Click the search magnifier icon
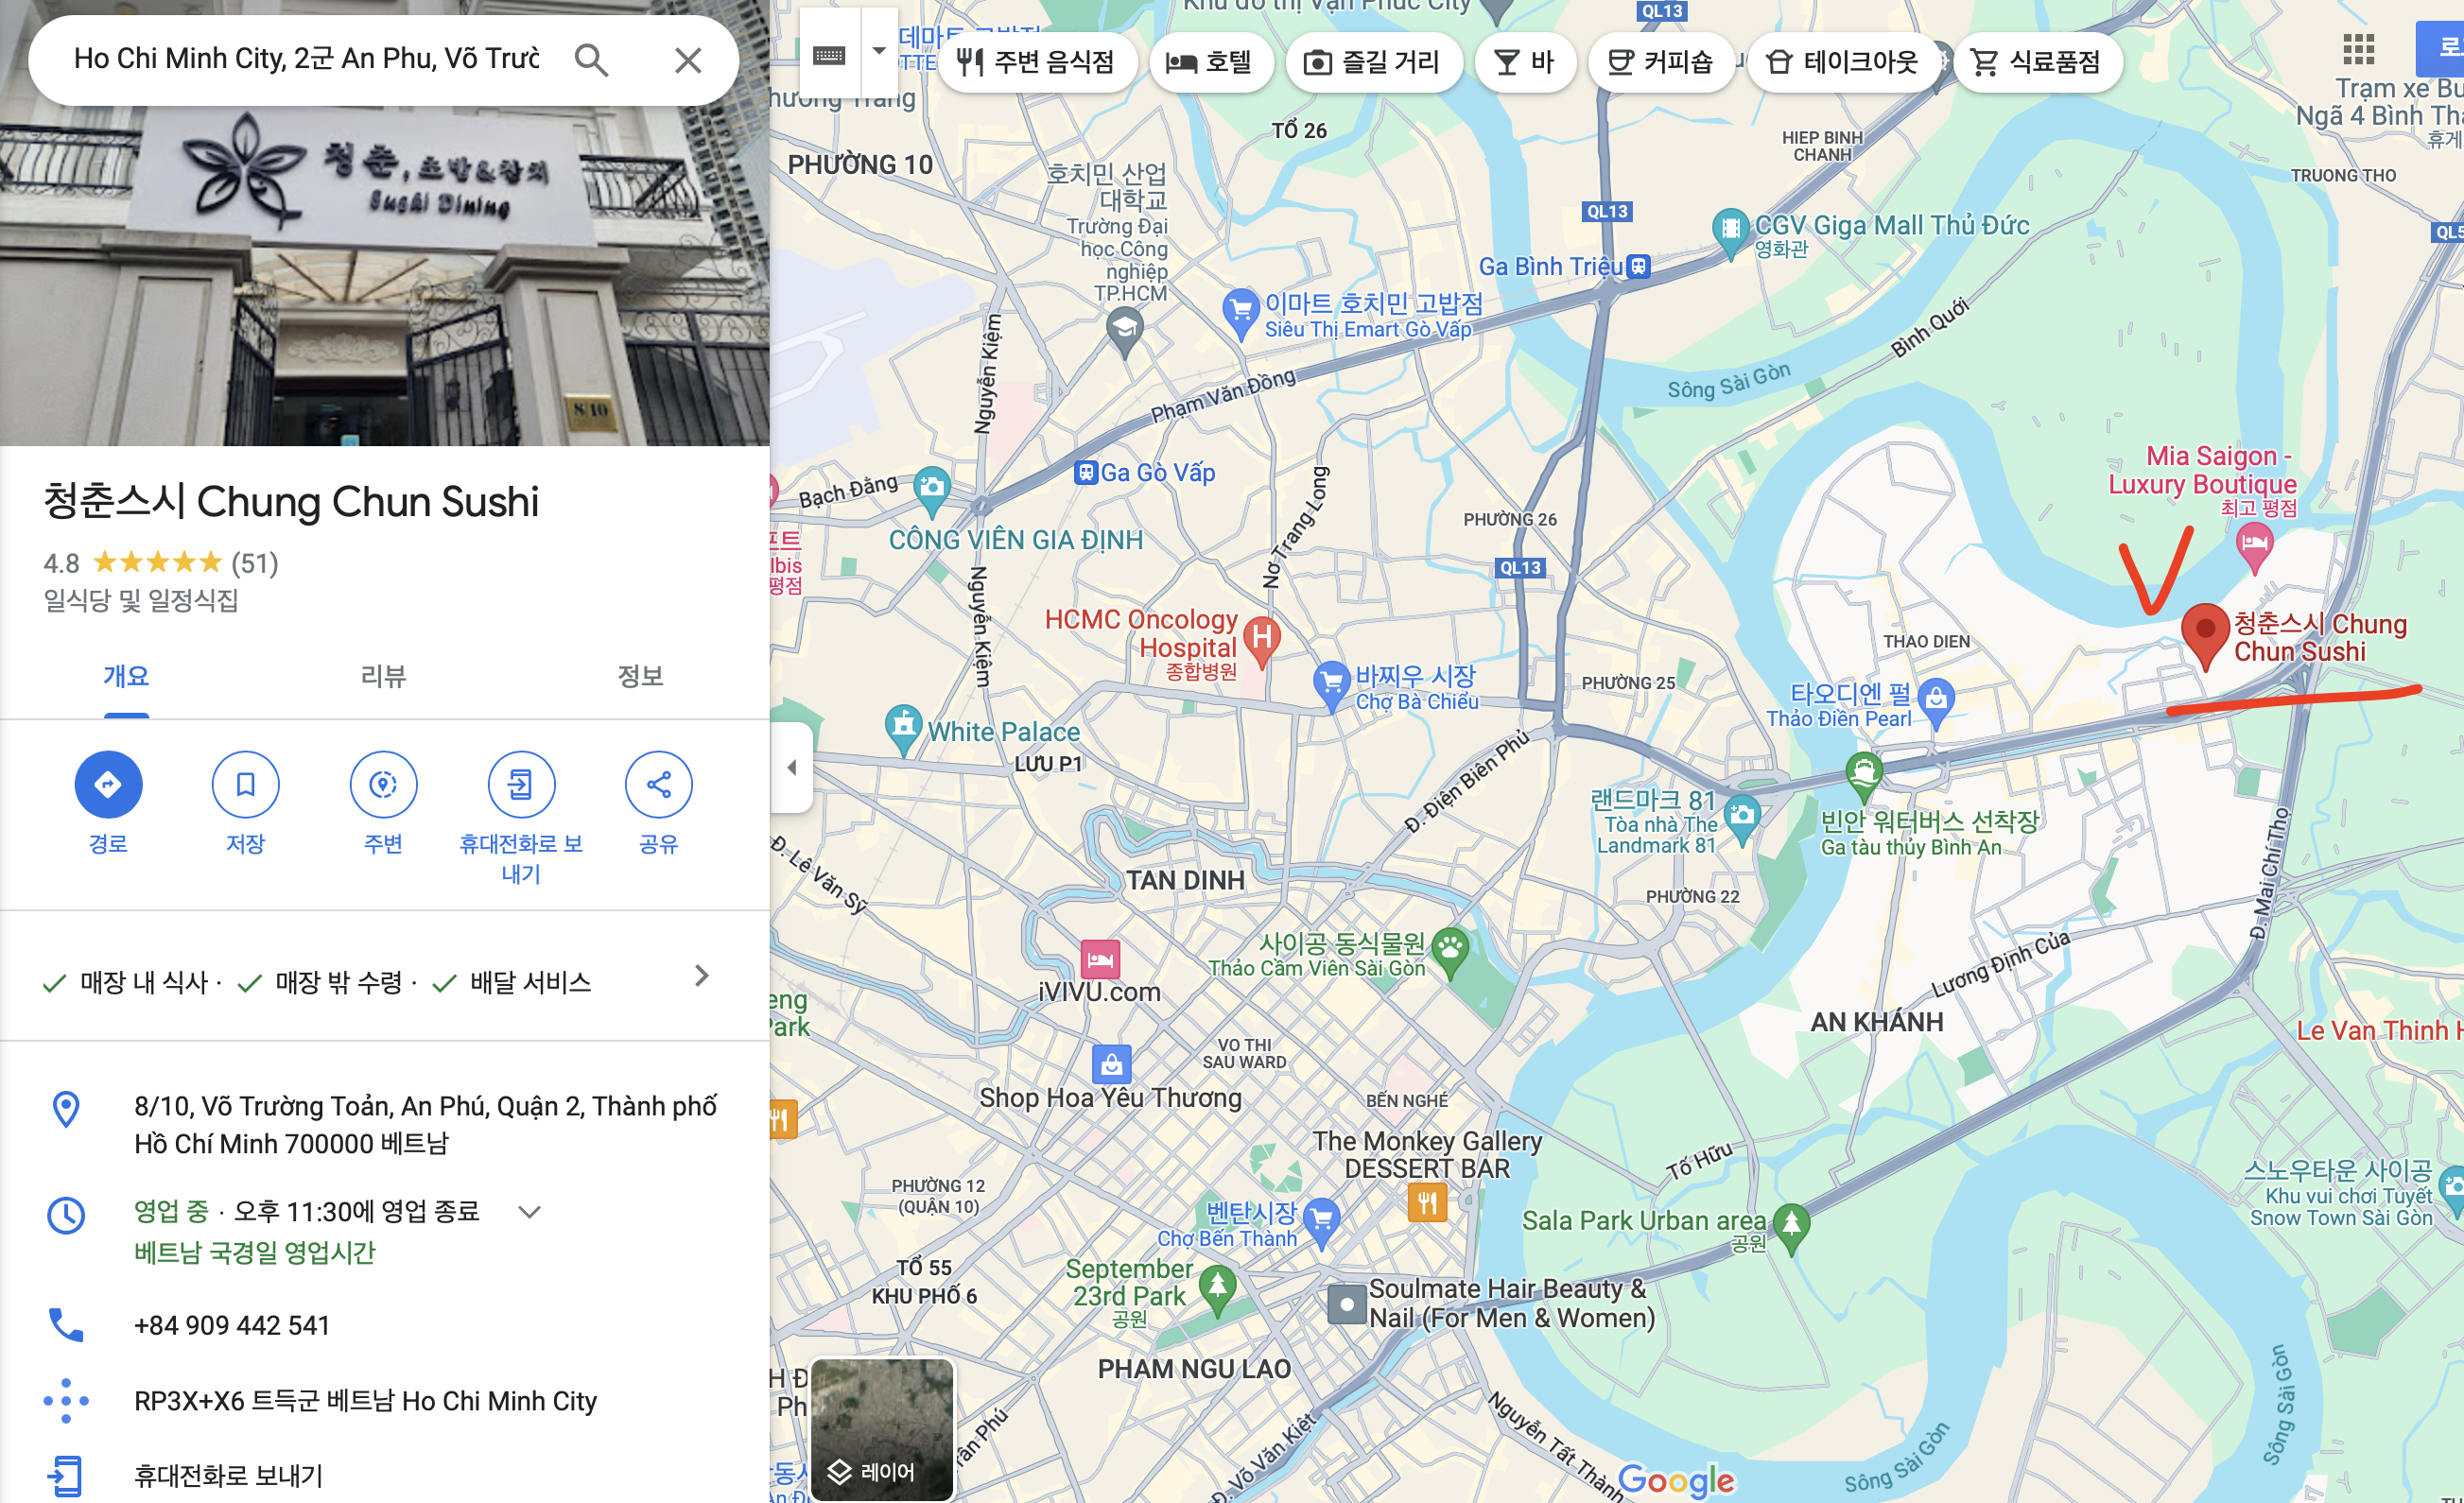 (591, 60)
